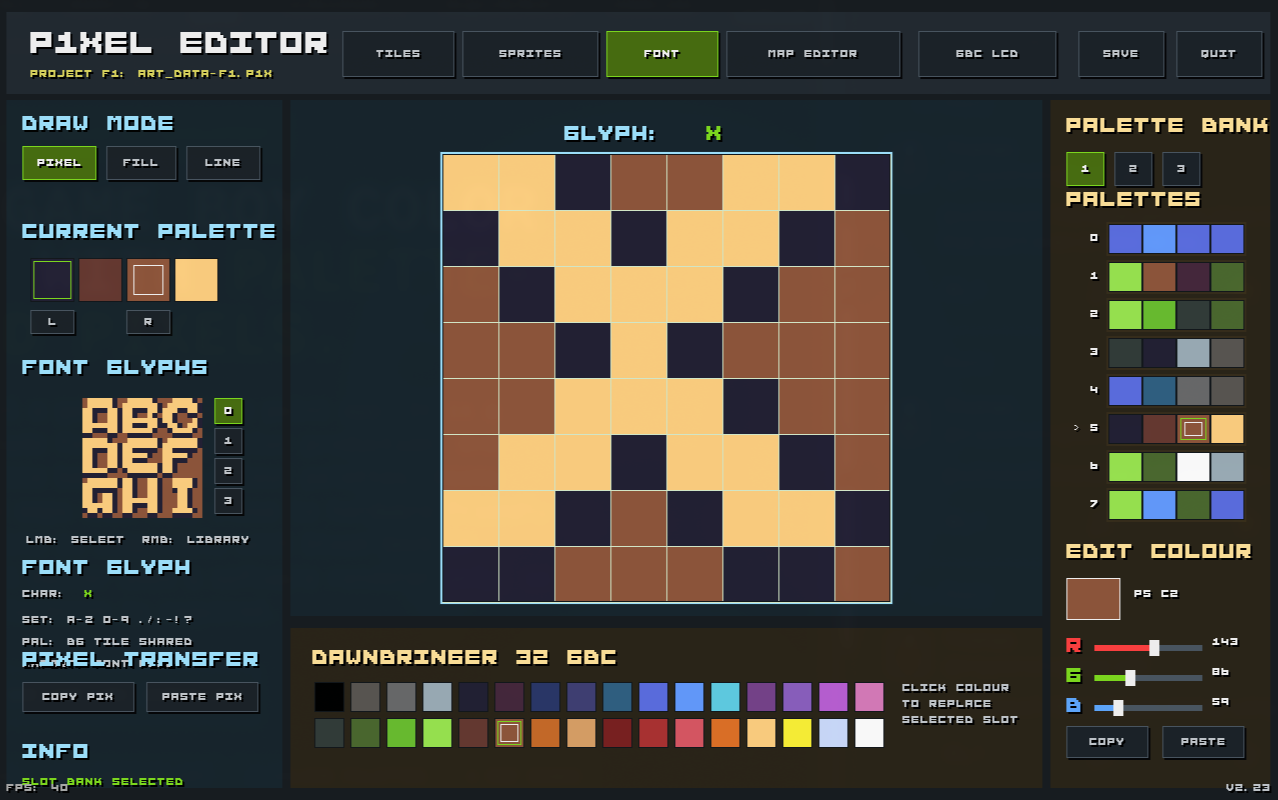The image size is (1278, 800).
Task: Click the light blue swatch in palette 0
Action: (1159, 239)
